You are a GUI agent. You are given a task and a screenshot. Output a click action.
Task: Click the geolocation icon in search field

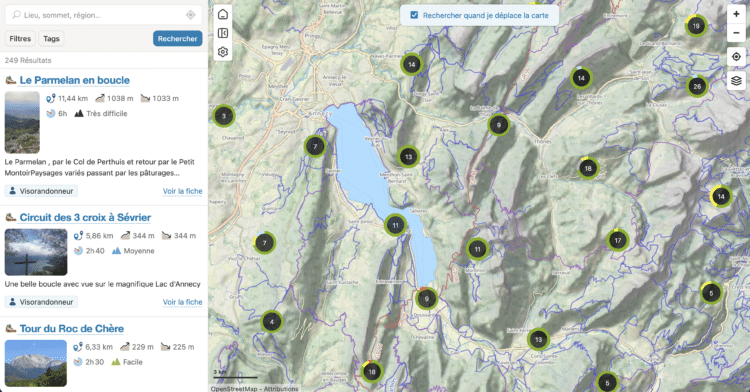pyautogui.click(x=190, y=15)
